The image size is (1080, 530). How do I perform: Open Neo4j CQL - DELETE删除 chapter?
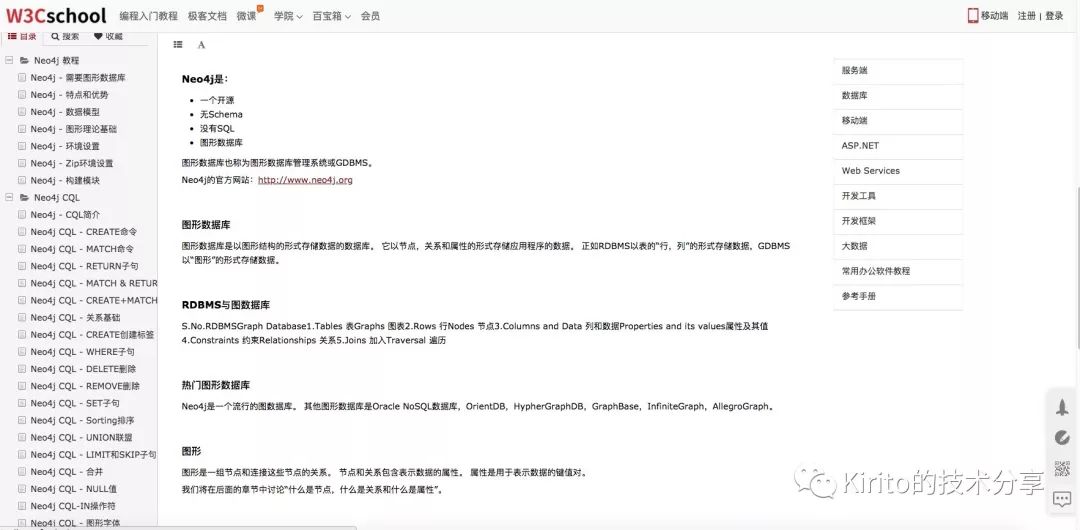(83, 369)
